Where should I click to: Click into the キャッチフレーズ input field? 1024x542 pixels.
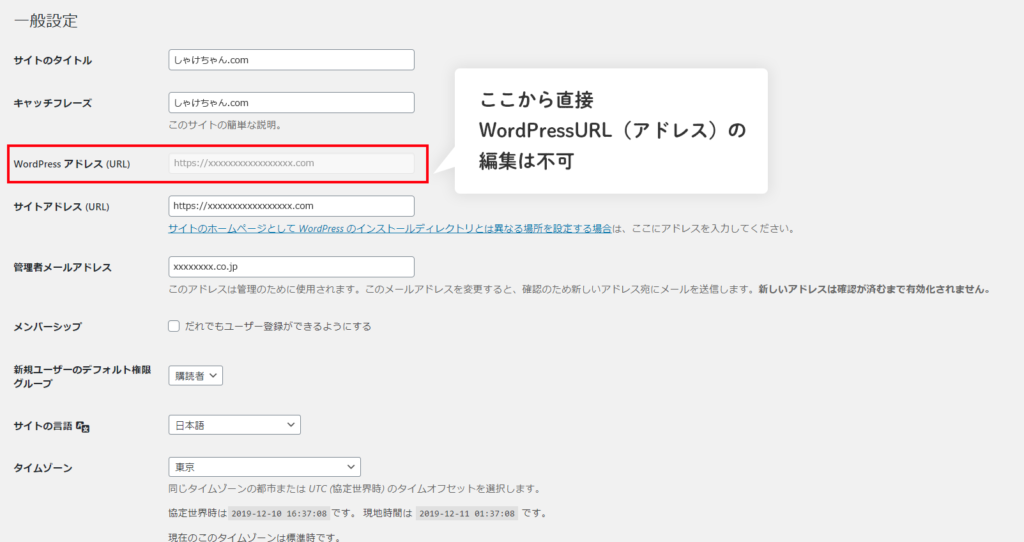pos(291,103)
